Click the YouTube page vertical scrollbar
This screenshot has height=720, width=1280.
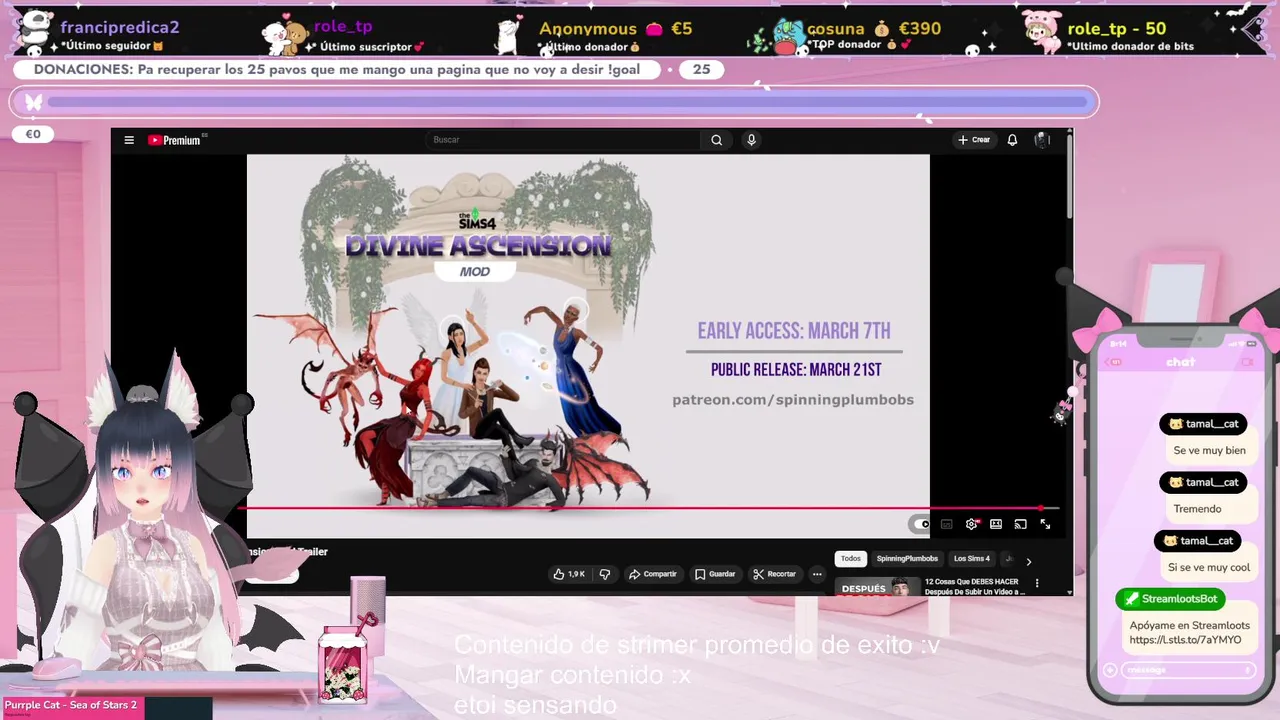1070,175
